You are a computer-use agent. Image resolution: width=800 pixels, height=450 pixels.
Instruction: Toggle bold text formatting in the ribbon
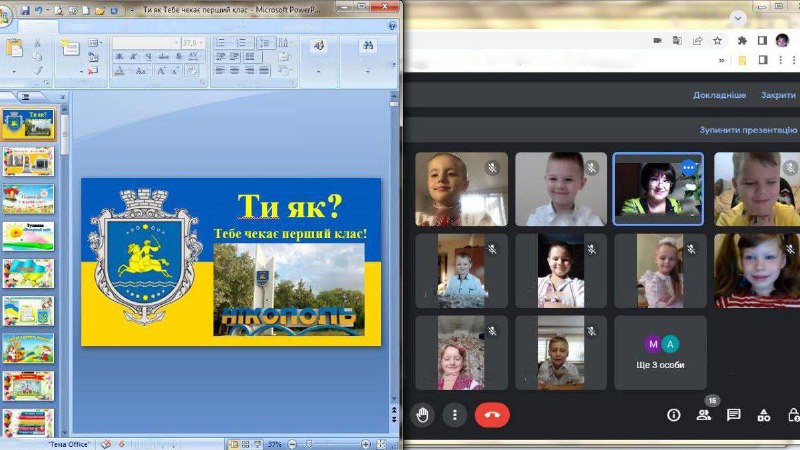pyautogui.click(x=119, y=58)
